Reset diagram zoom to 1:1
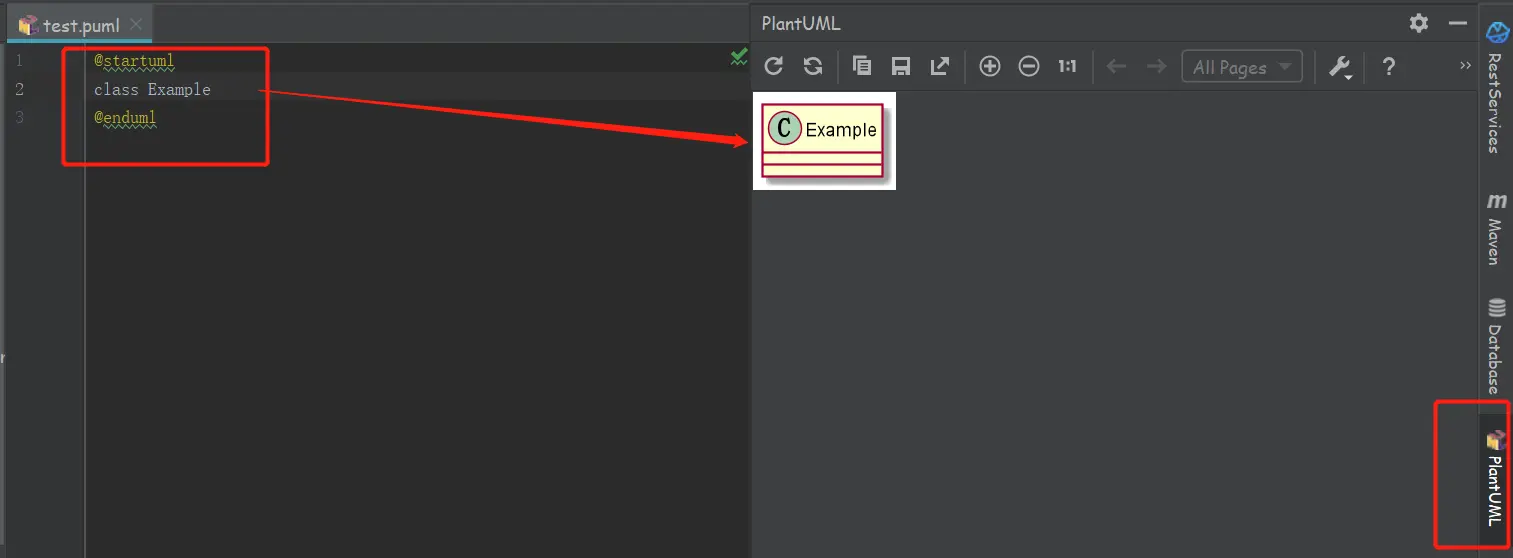This screenshot has width=1513, height=558. click(x=1067, y=67)
